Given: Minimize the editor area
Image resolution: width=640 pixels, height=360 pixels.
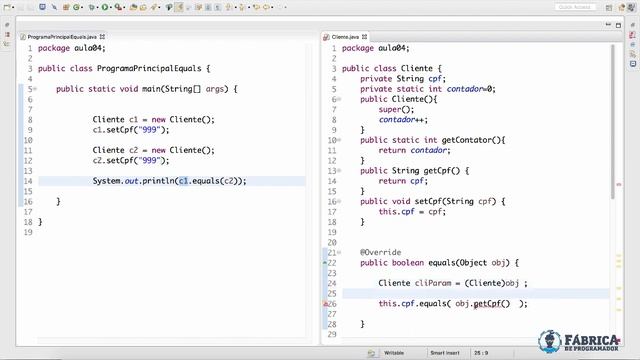Looking at the screenshot, I should (608, 25).
